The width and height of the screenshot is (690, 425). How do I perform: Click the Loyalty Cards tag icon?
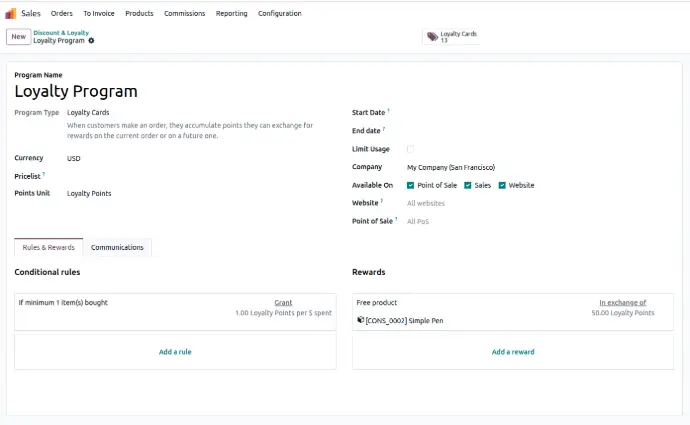[x=433, y=37]
